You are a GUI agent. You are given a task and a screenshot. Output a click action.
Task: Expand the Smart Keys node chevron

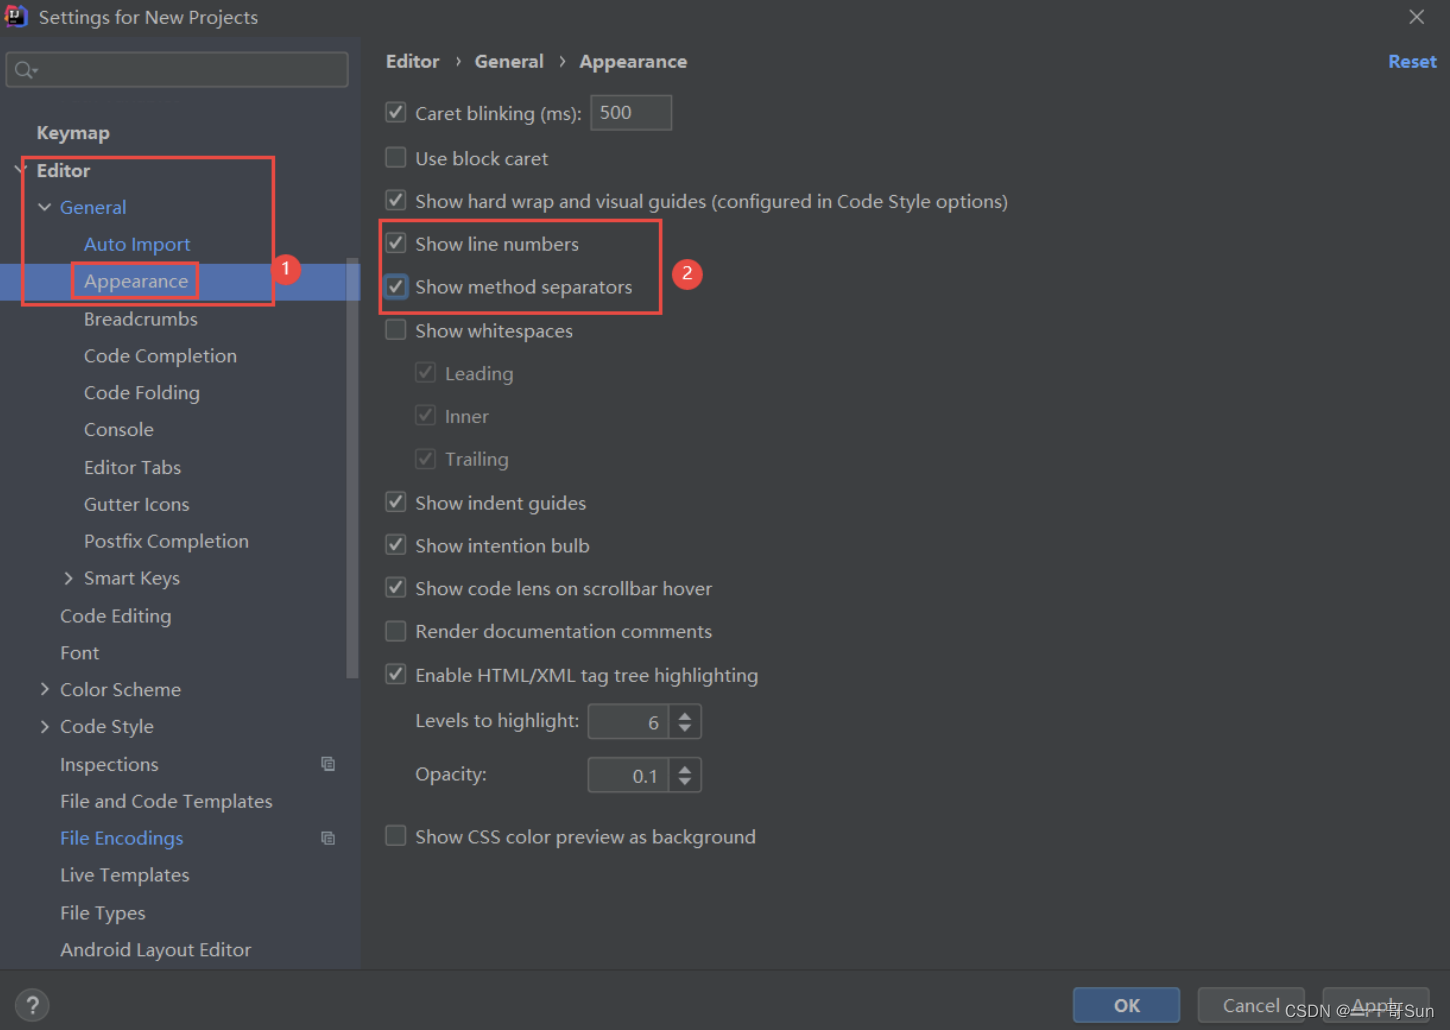(68, 578)
